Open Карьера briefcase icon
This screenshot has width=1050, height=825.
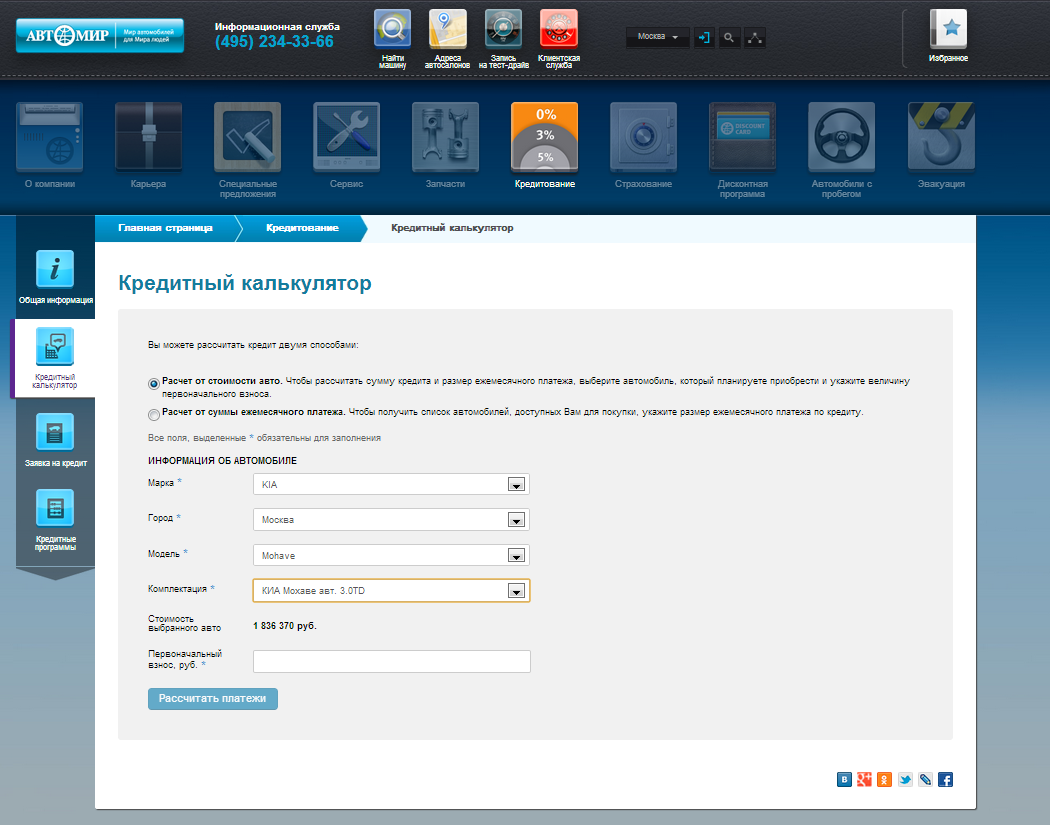(149, 137)
